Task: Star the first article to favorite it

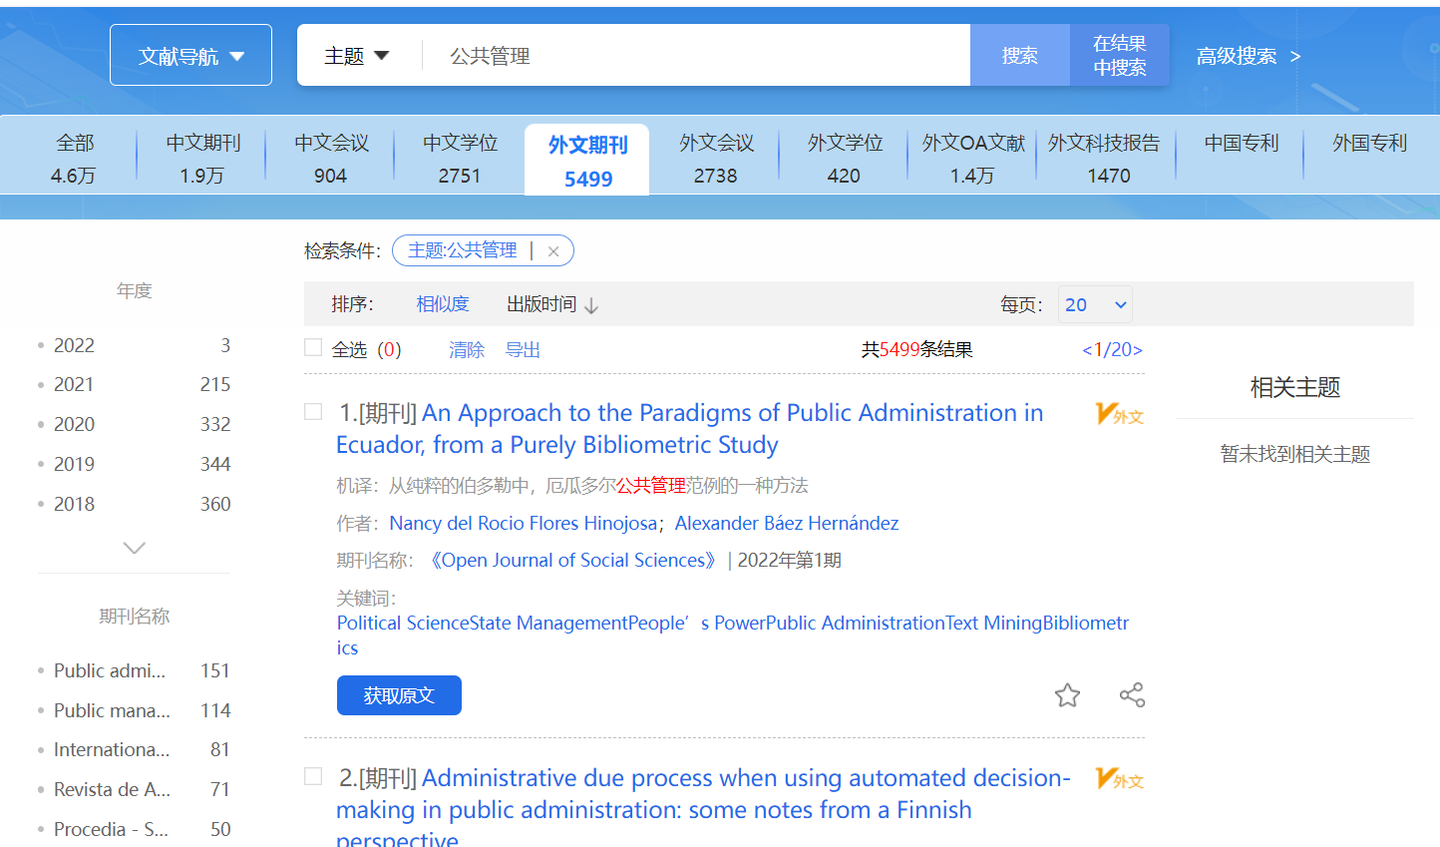Action: click(x=1067, y=695)
